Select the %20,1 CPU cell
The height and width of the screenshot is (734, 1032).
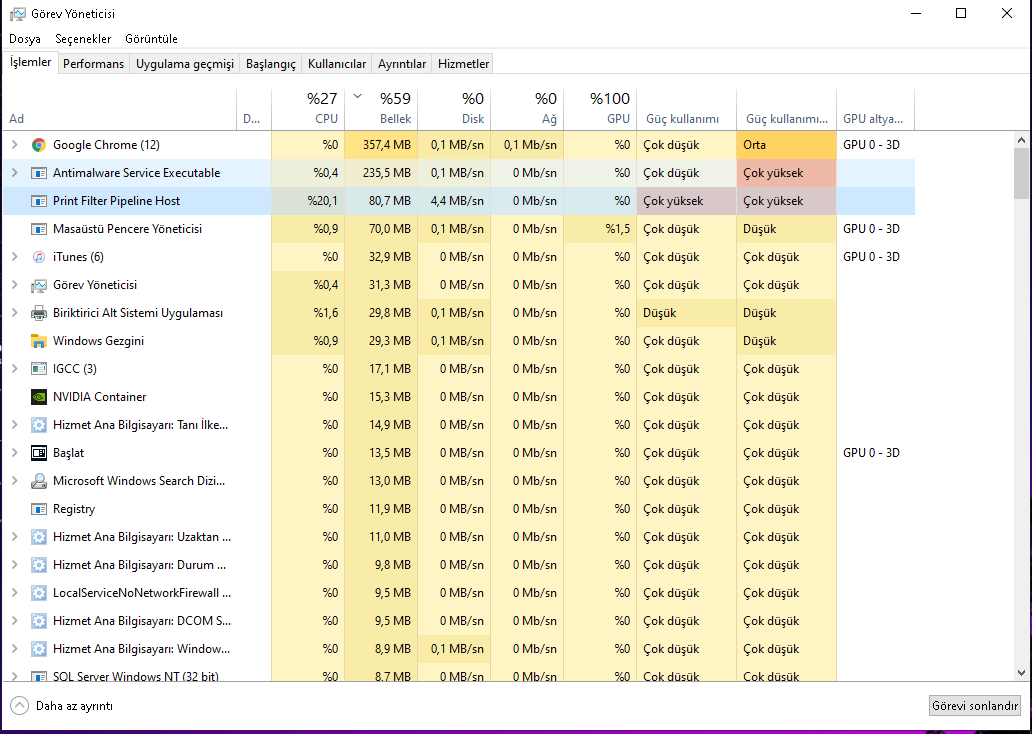pos(308,201)
